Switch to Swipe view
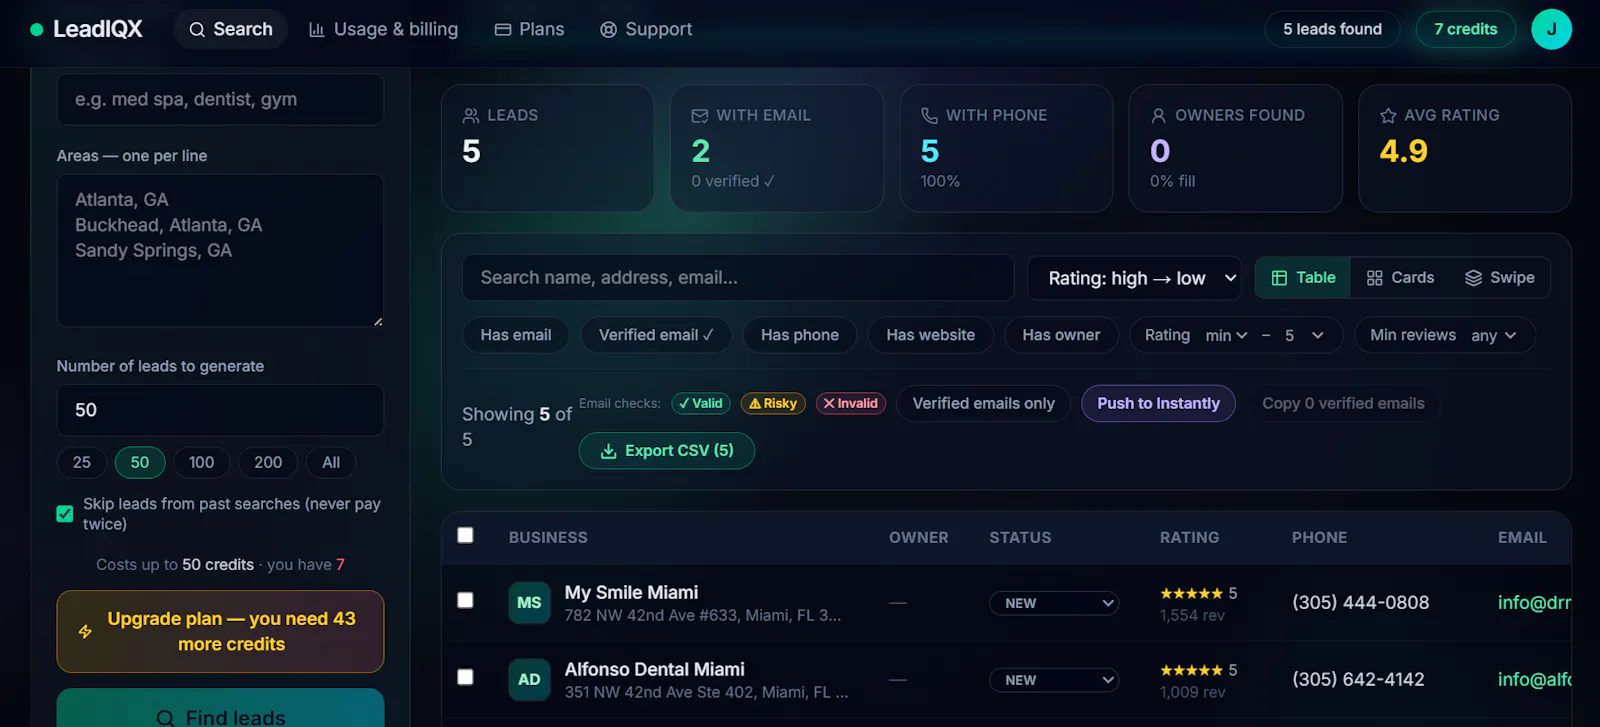 [x=1499, y=278]
